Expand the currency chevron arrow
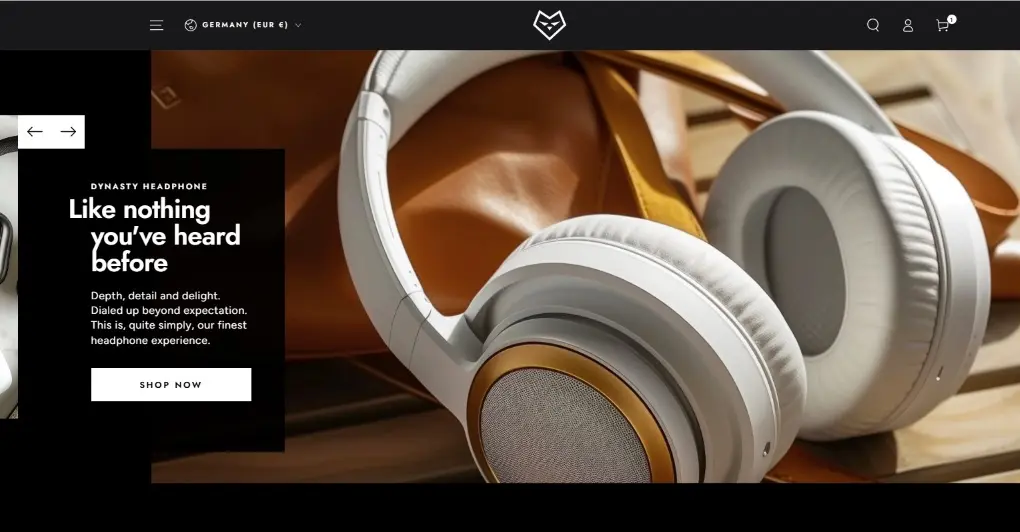Screen dimensions: 1020x532 (298, 25)
